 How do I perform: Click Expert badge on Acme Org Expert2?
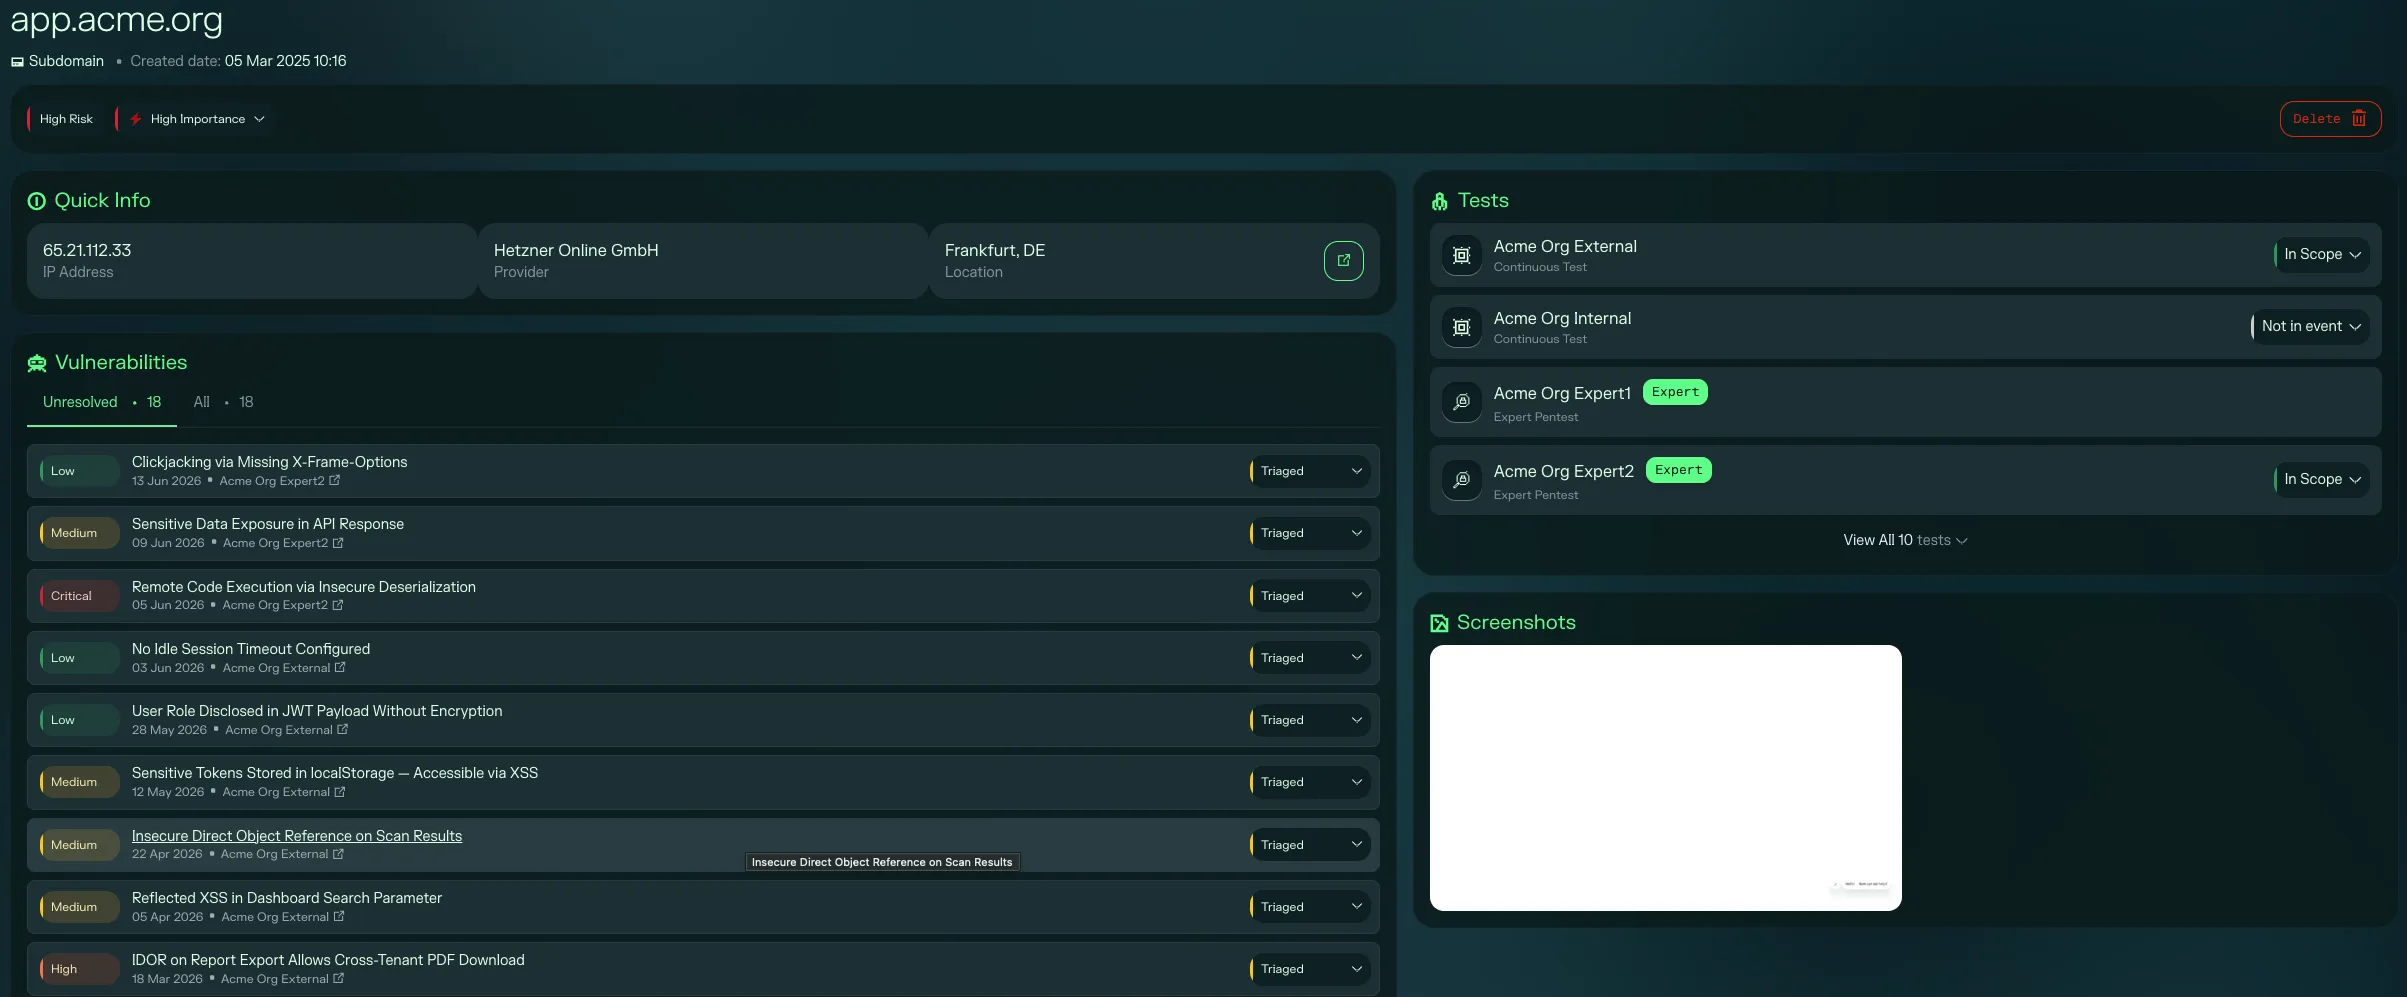pyautogui.click(x=1678, y=470)
